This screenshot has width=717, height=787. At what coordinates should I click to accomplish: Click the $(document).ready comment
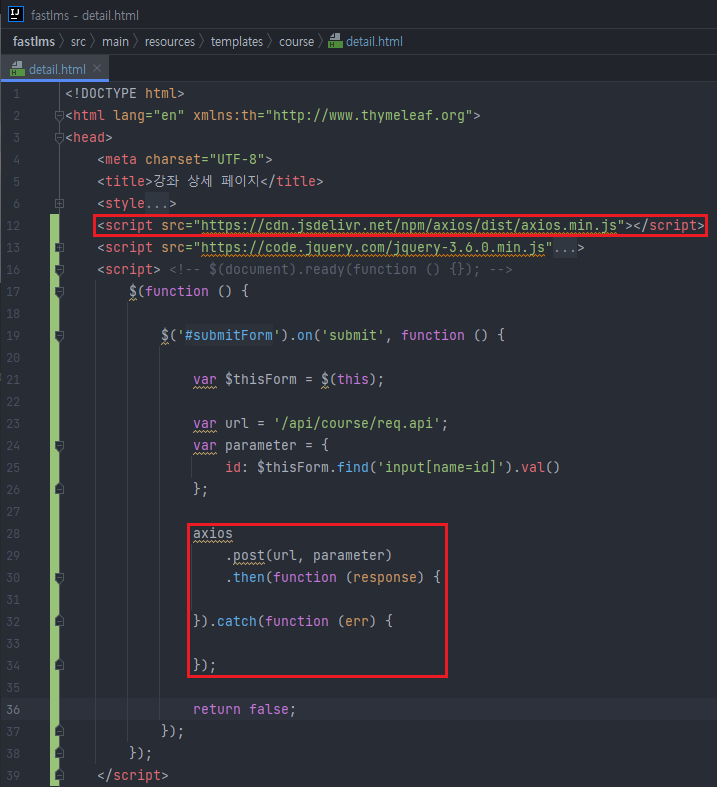click(341, 270)
